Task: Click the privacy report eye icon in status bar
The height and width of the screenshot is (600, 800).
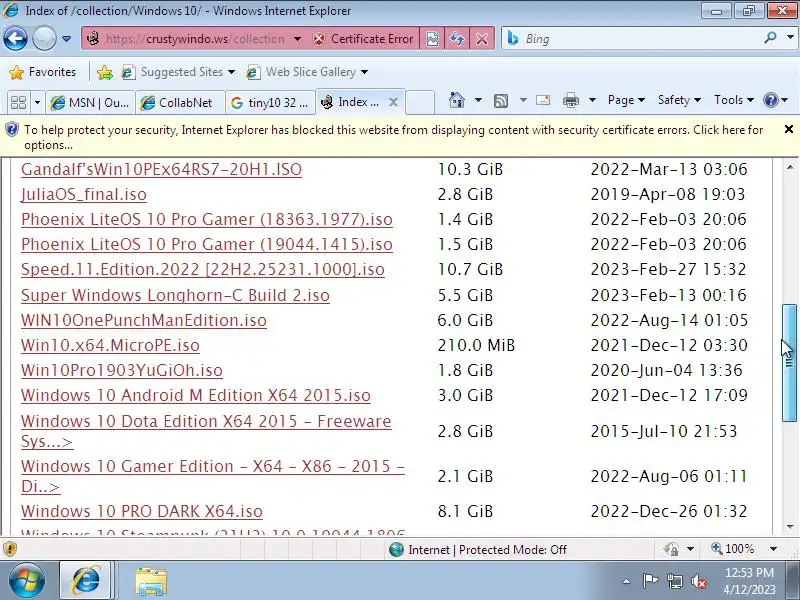Action: 671,549
